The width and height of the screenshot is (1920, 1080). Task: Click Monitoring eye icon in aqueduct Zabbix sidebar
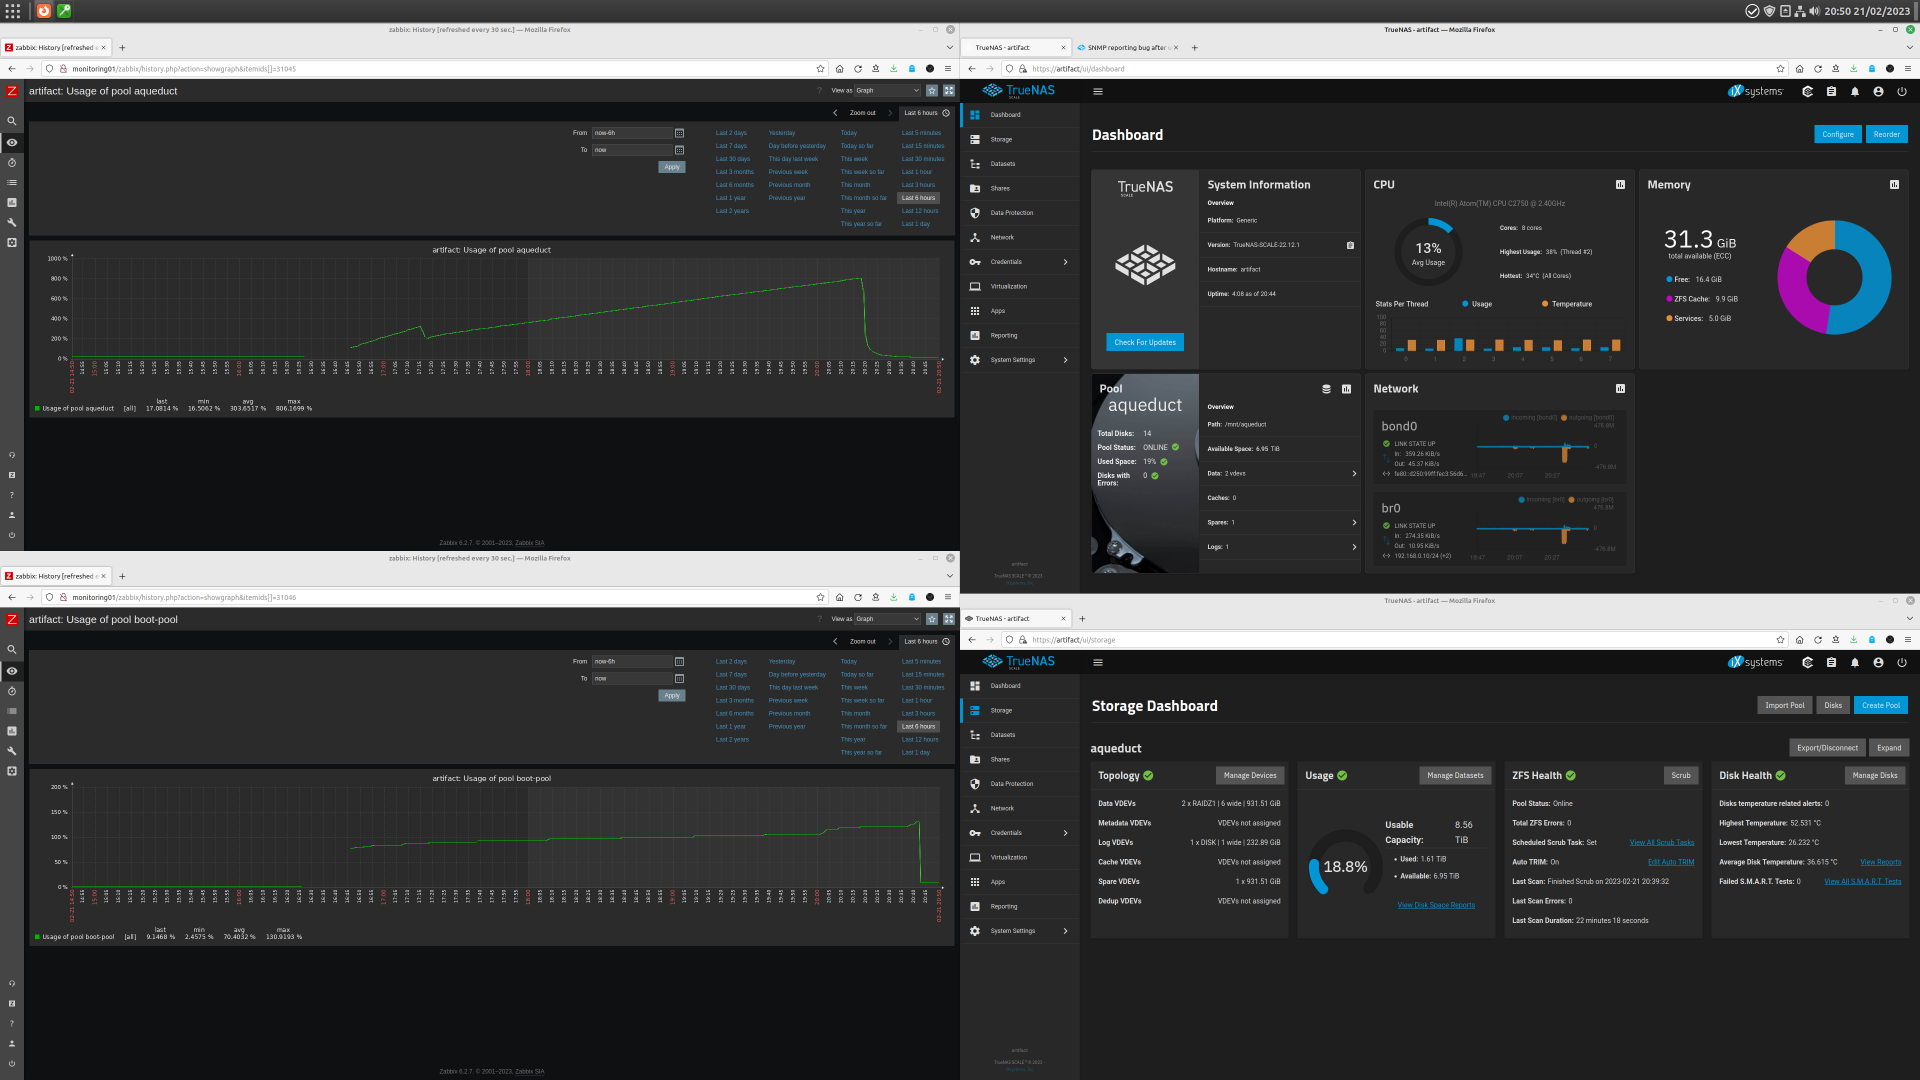(12, 142)
